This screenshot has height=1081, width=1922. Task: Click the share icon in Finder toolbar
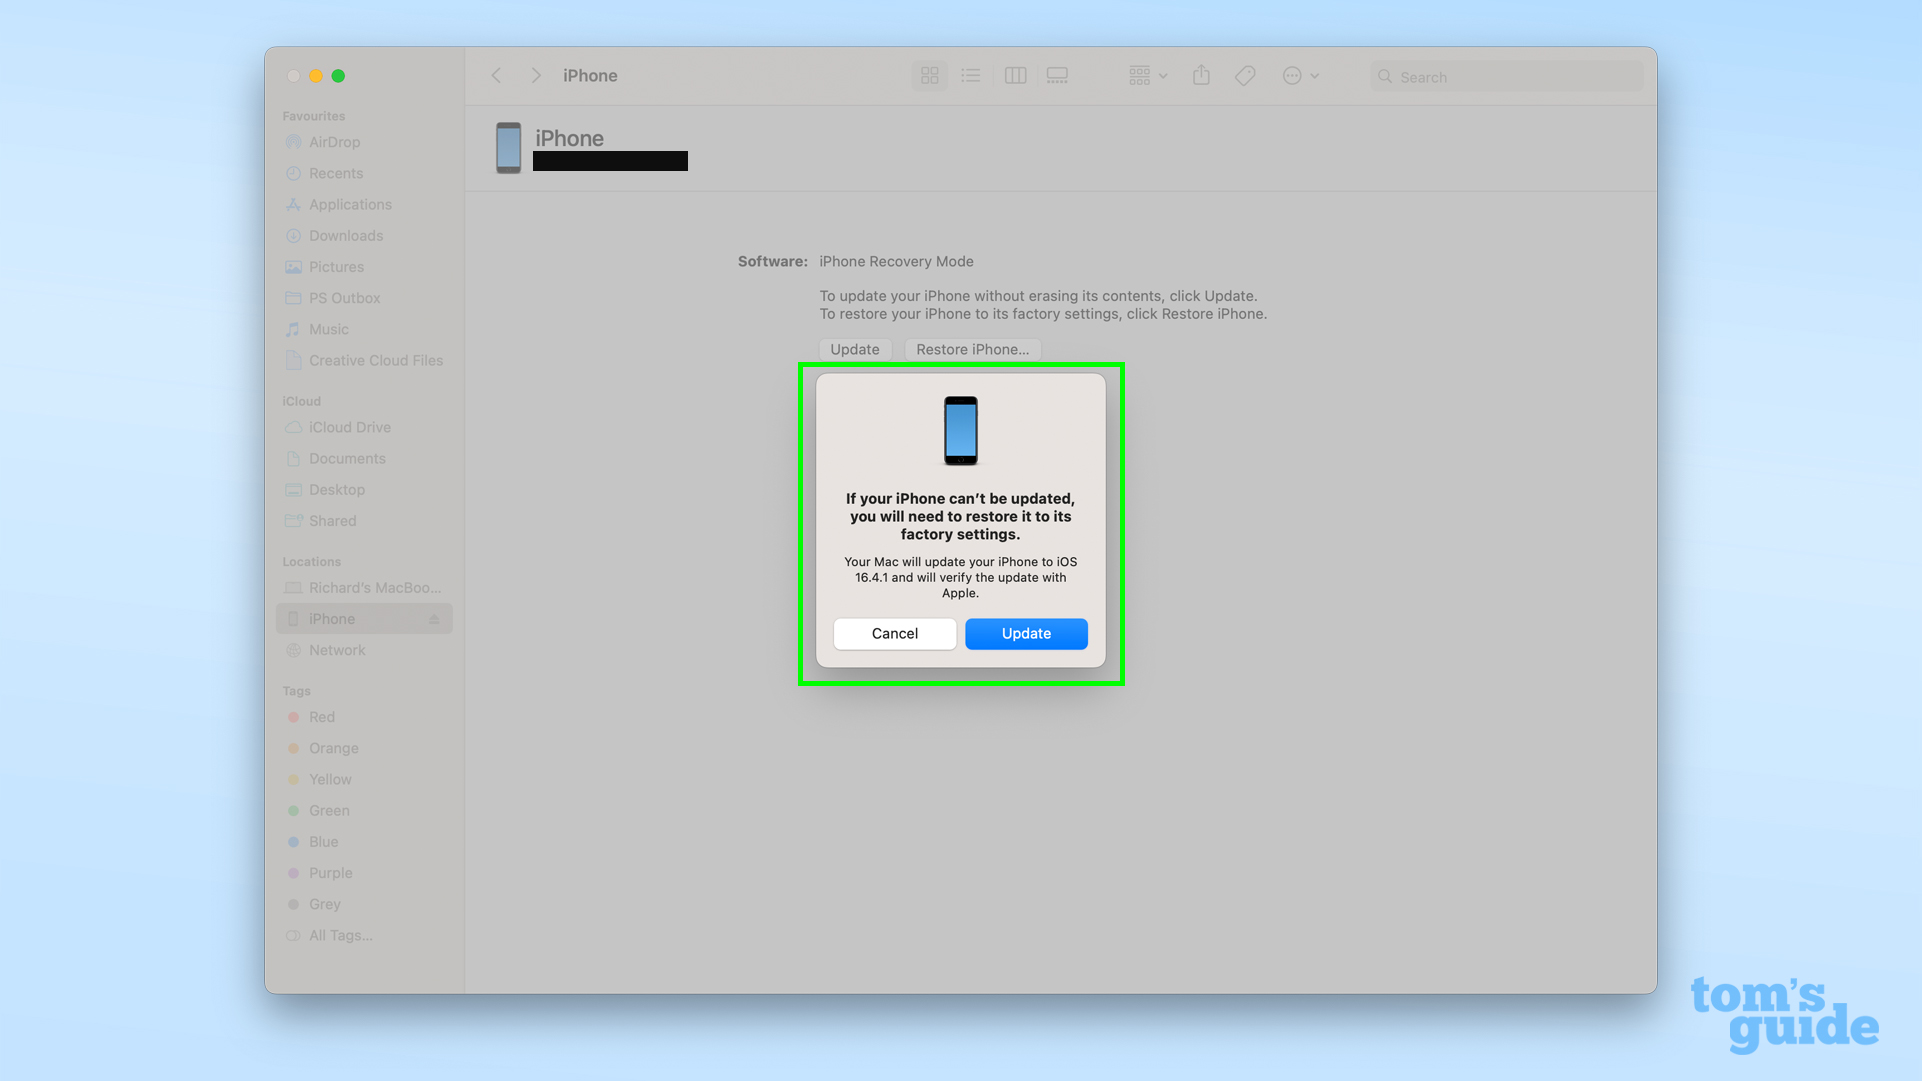point(1201,75)
